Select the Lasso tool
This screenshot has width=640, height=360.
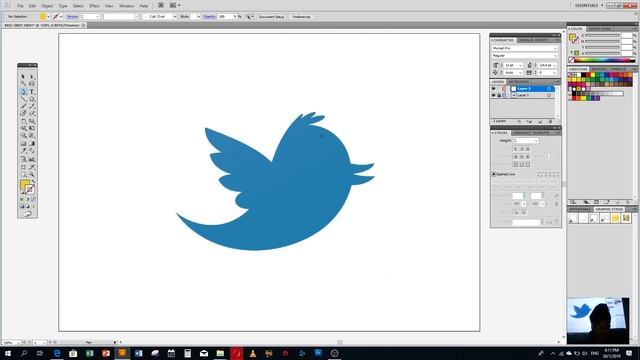32,84
